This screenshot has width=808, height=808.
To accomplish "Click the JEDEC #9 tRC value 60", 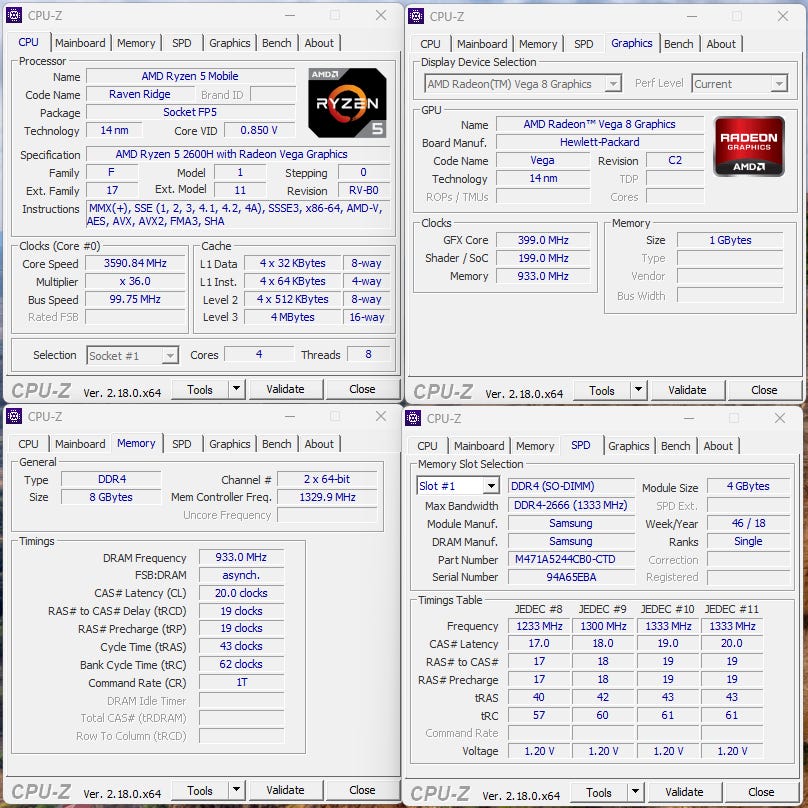I will [602, 715].
